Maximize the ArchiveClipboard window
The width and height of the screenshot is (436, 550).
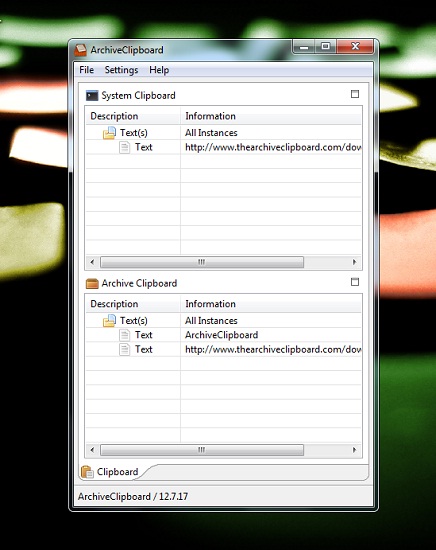point(326,47)
